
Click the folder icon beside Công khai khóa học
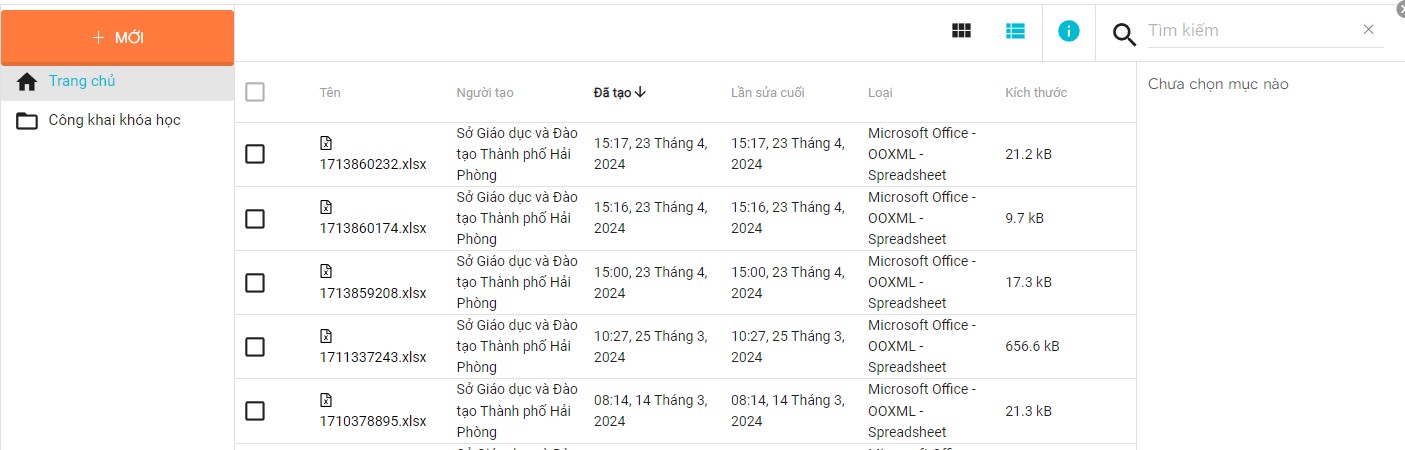[27, 121]
